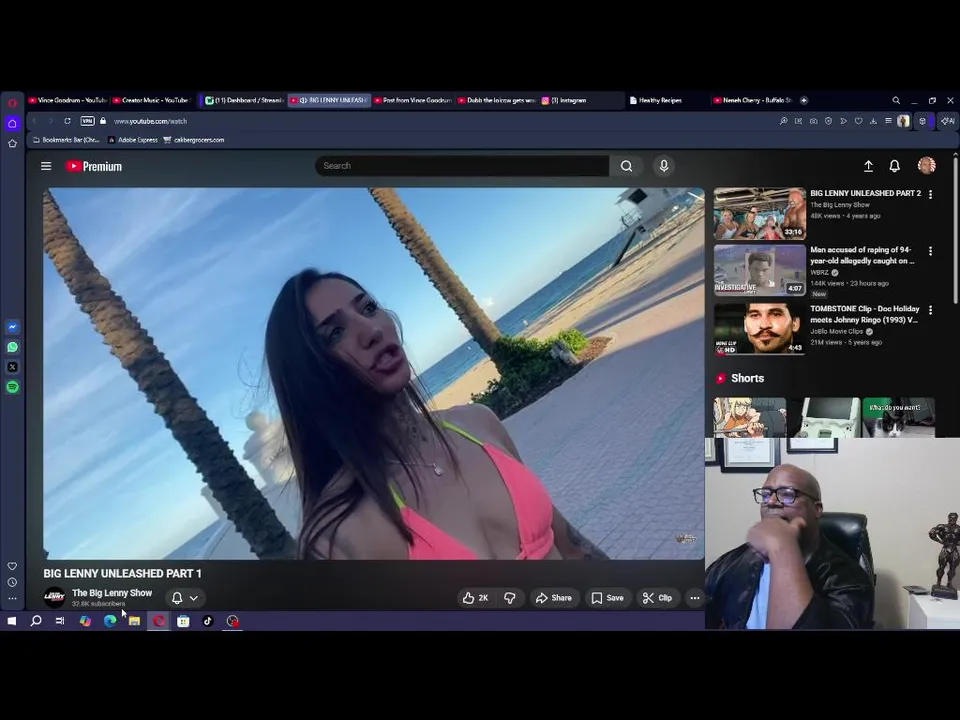Open Bookmarks Bar folder

pyautogui.click(x=66, y=140)
